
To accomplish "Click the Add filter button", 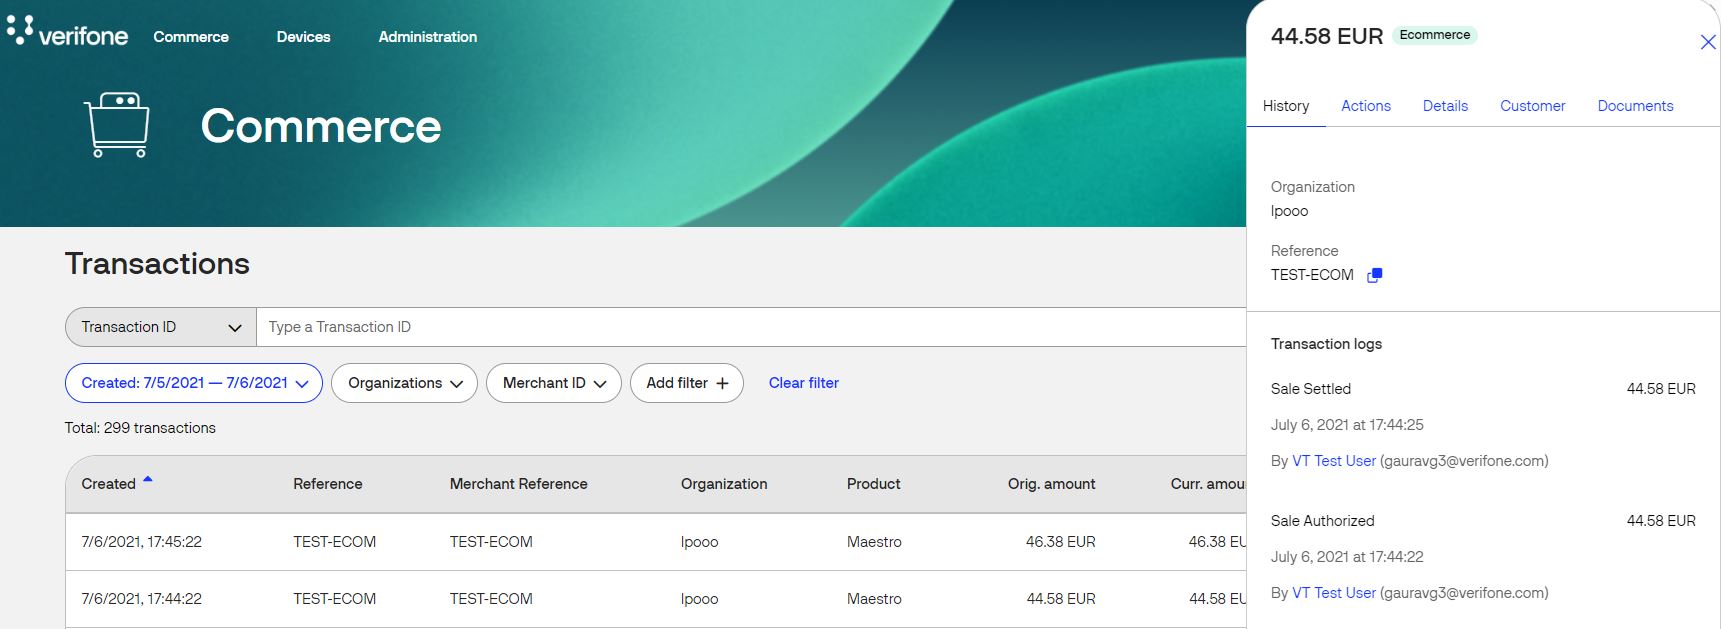I will 687,383.
